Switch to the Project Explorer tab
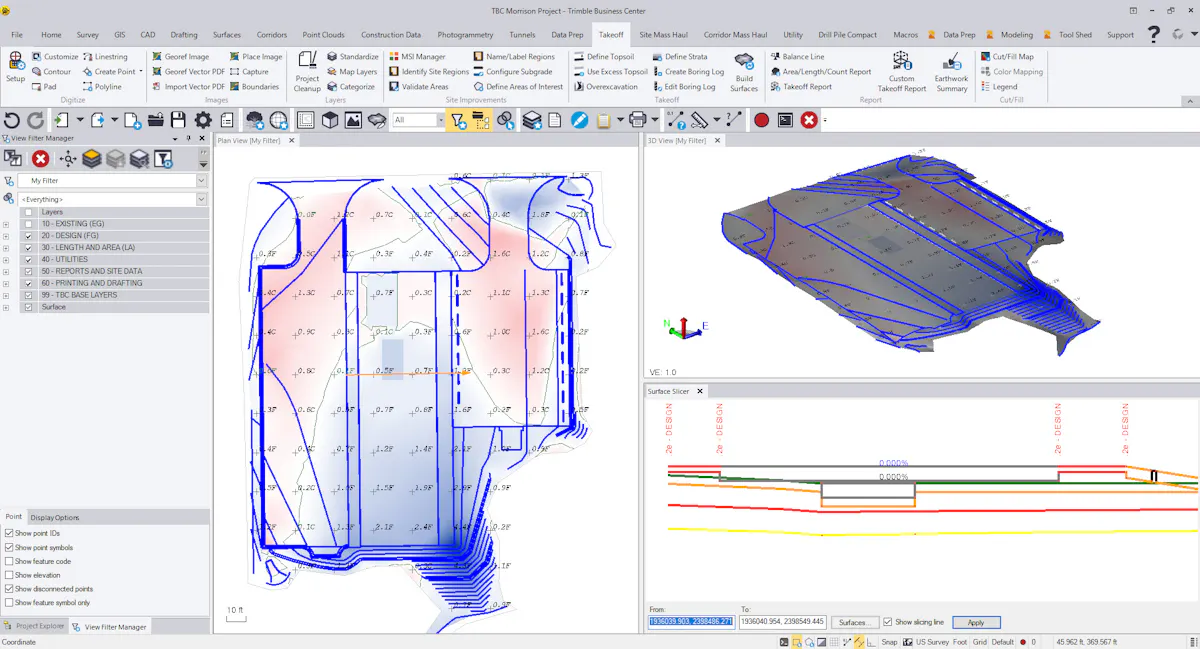Viewport: 1200px width, 649px height. pos(35,627)
